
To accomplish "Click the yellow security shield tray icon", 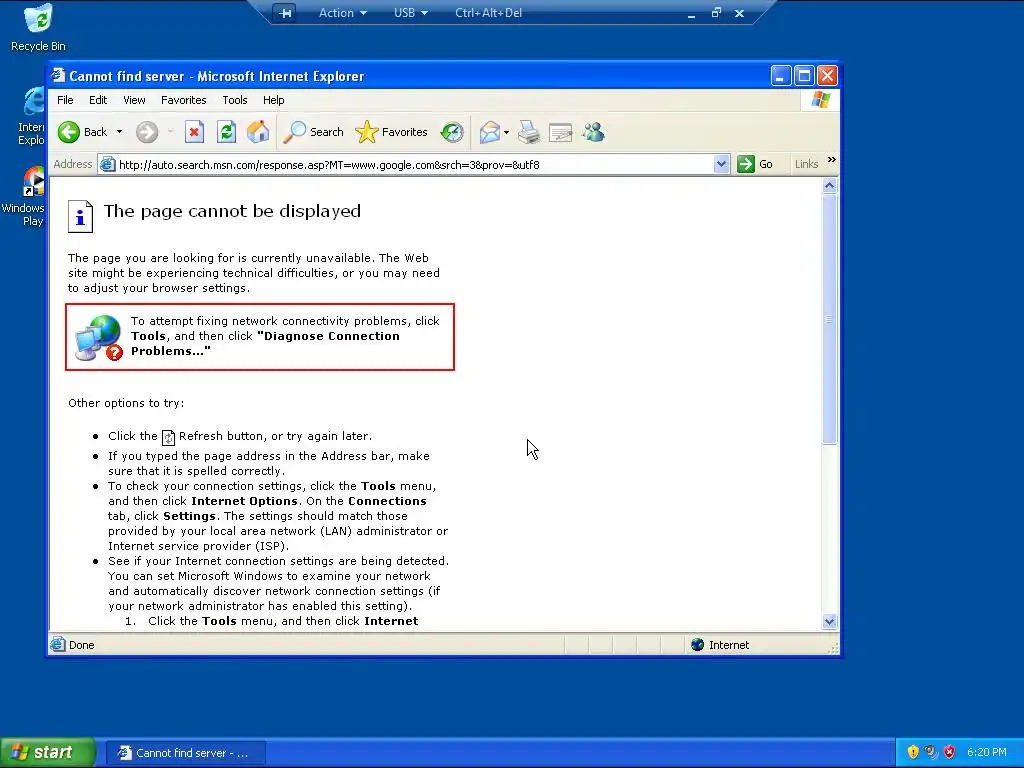I will 913,752.
